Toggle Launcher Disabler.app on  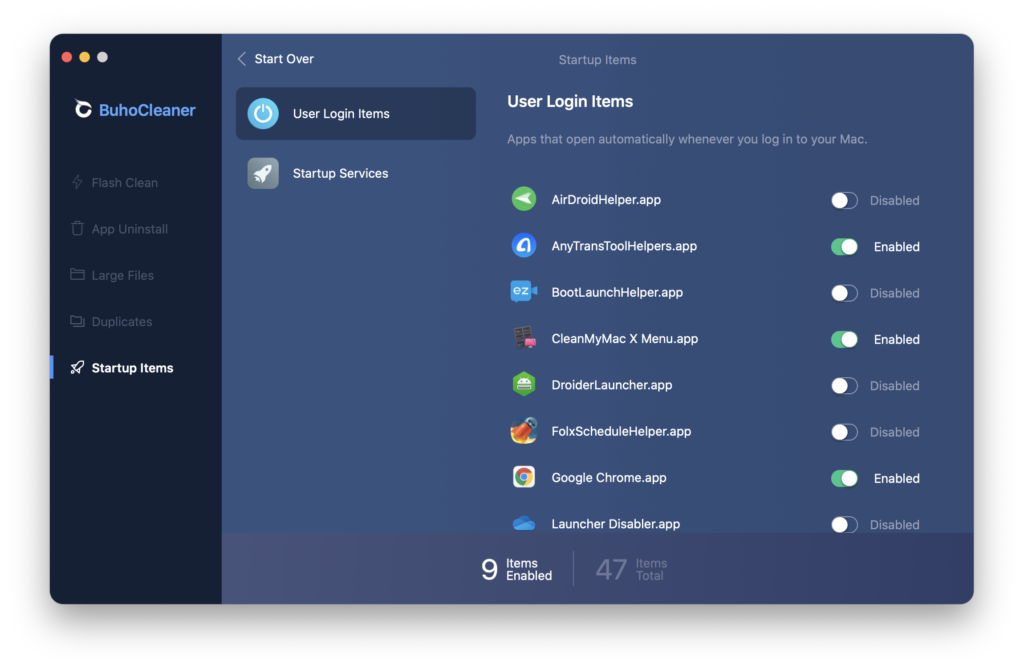click(844, 524)
